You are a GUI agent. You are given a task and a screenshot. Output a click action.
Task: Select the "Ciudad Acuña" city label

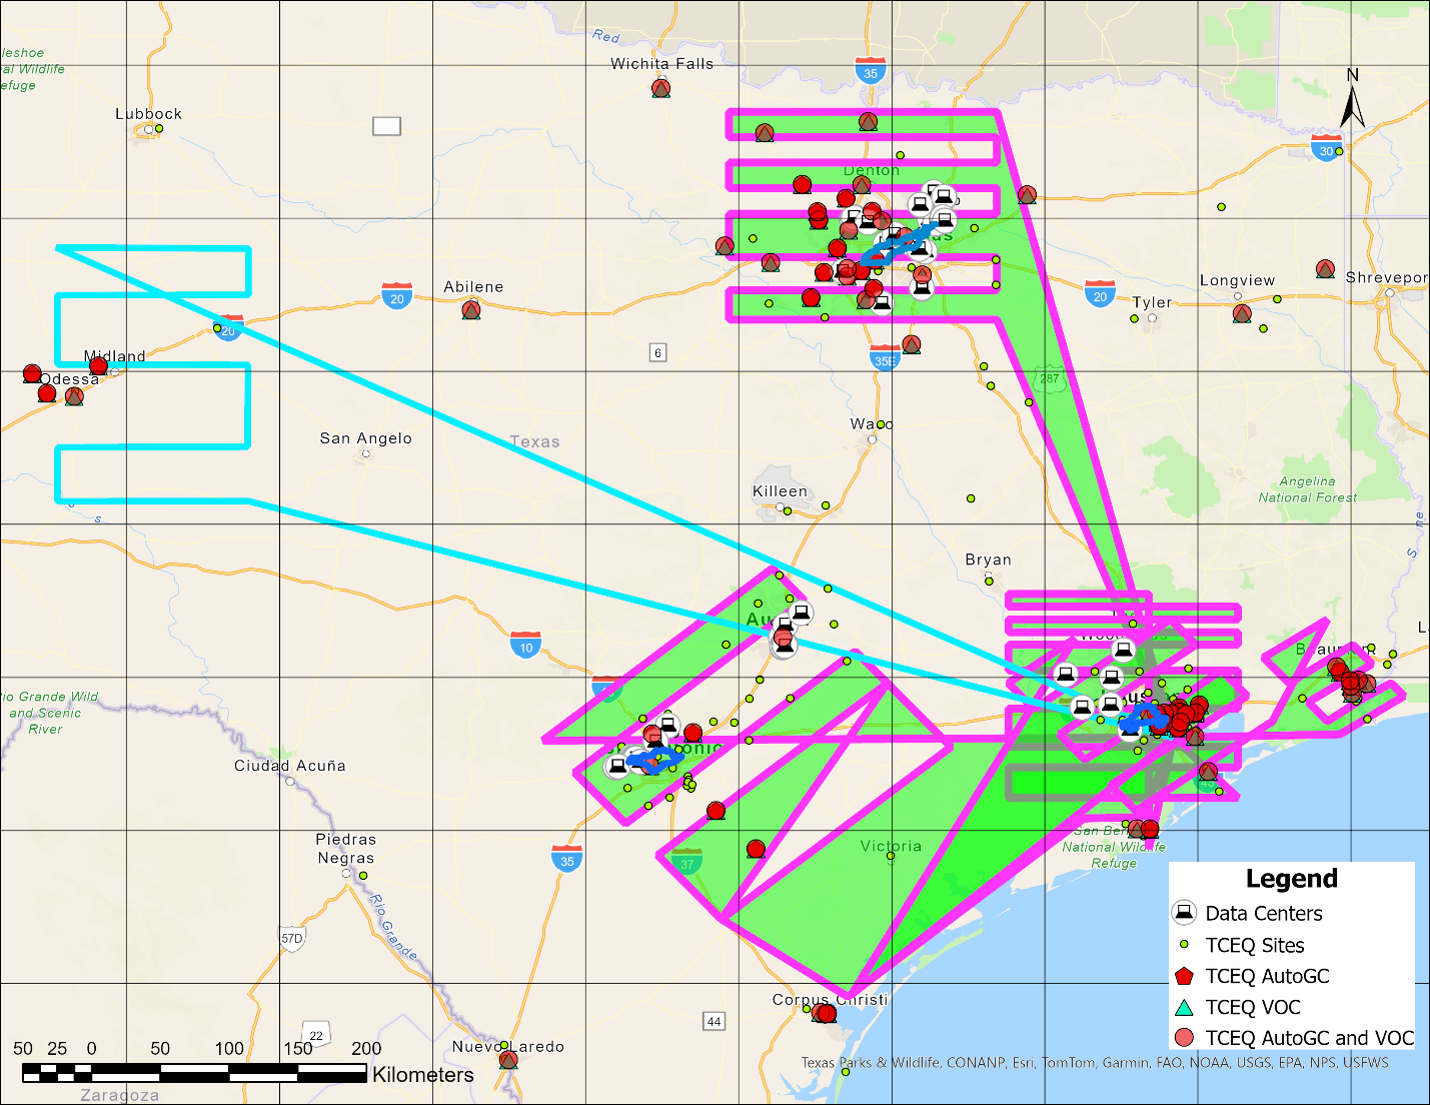(290, 766)
